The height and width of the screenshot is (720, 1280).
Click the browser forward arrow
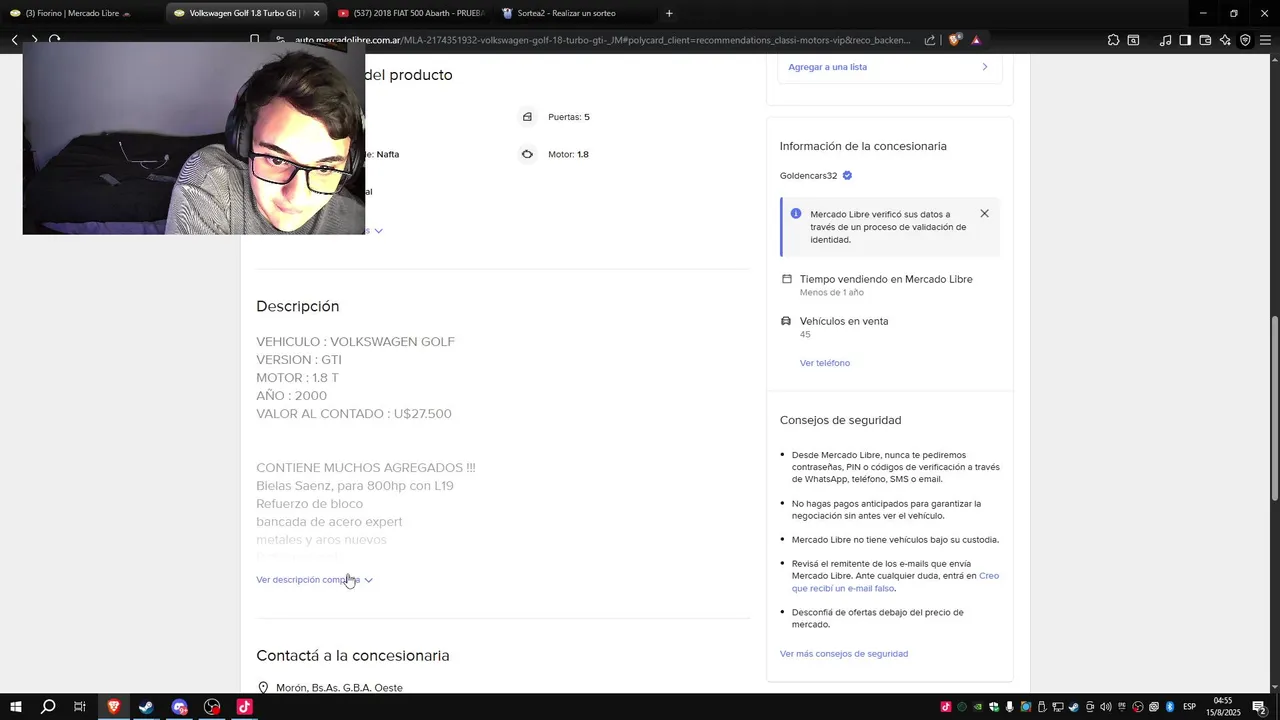click(34, 40)
